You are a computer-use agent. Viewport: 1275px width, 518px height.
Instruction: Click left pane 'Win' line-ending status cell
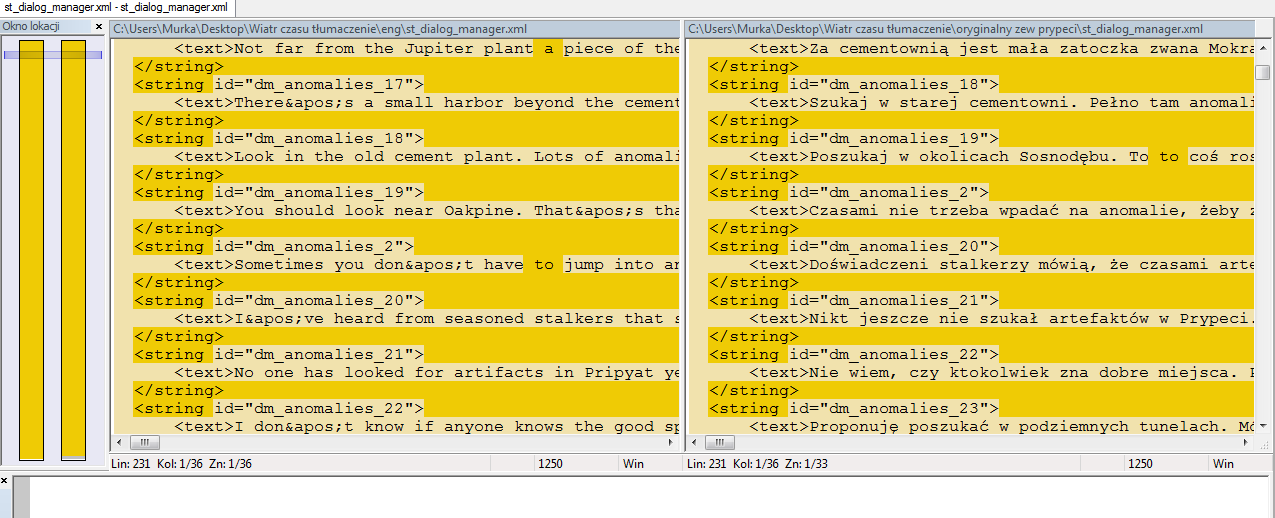633,464
